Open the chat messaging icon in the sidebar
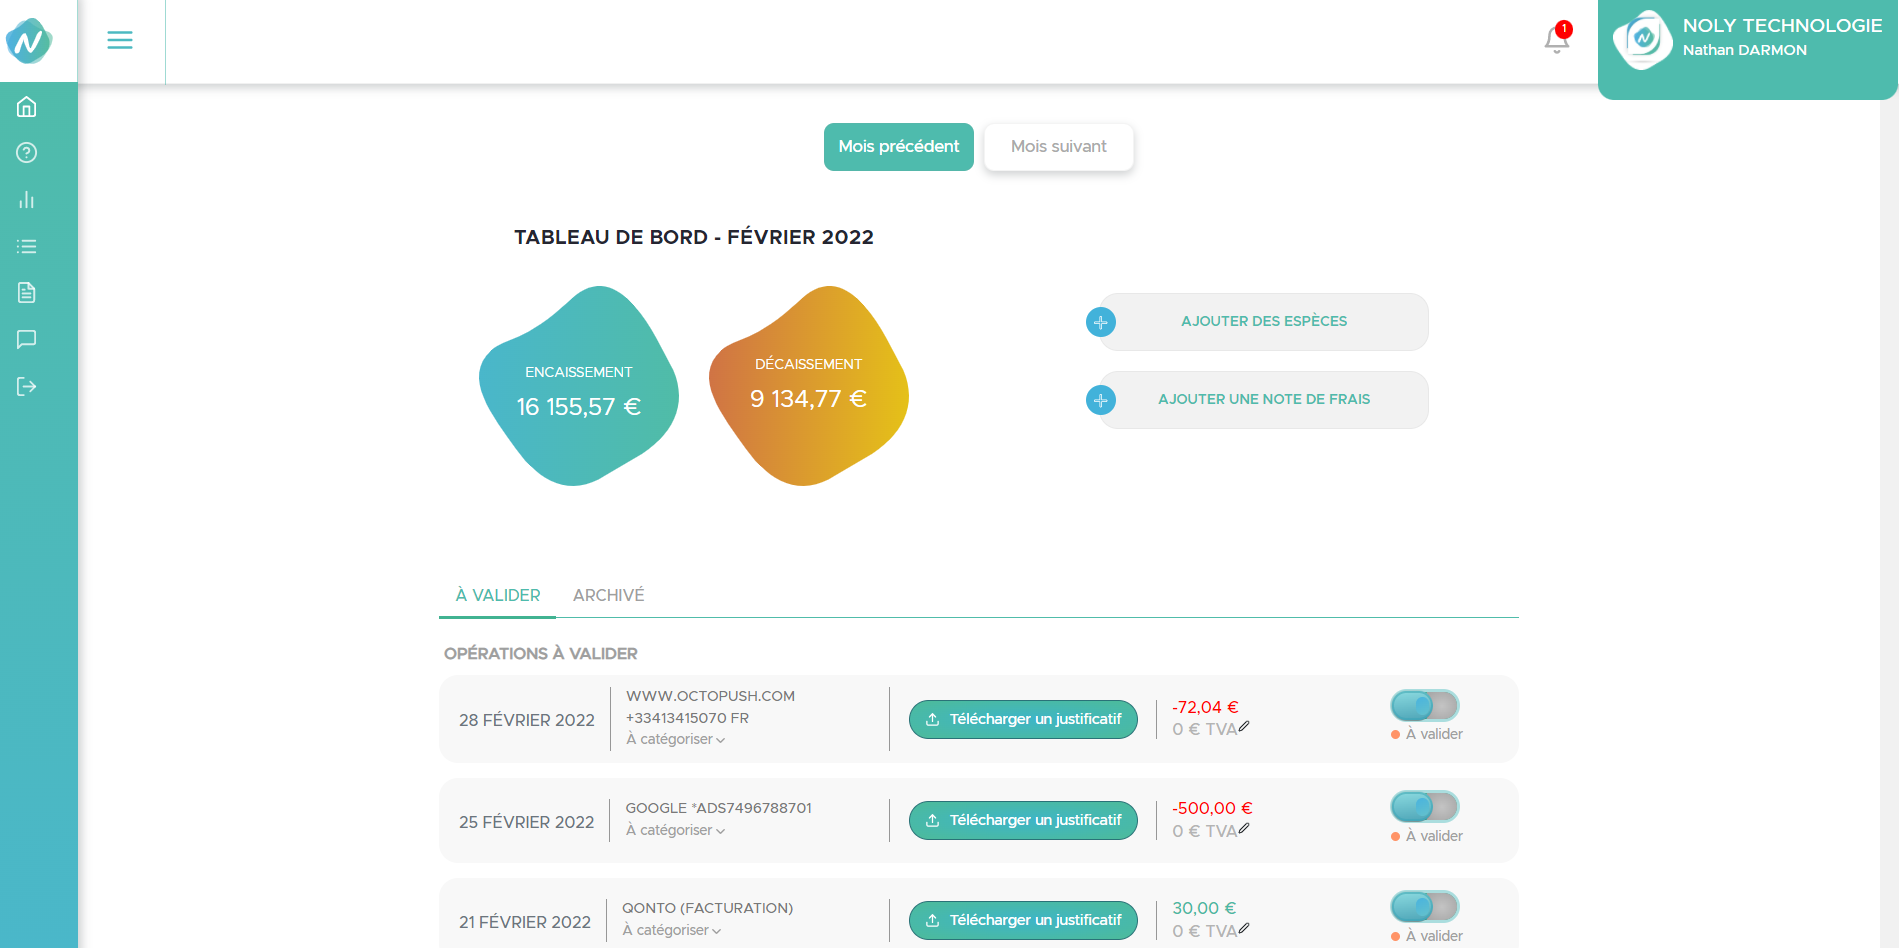 click(x=26, y=340)
